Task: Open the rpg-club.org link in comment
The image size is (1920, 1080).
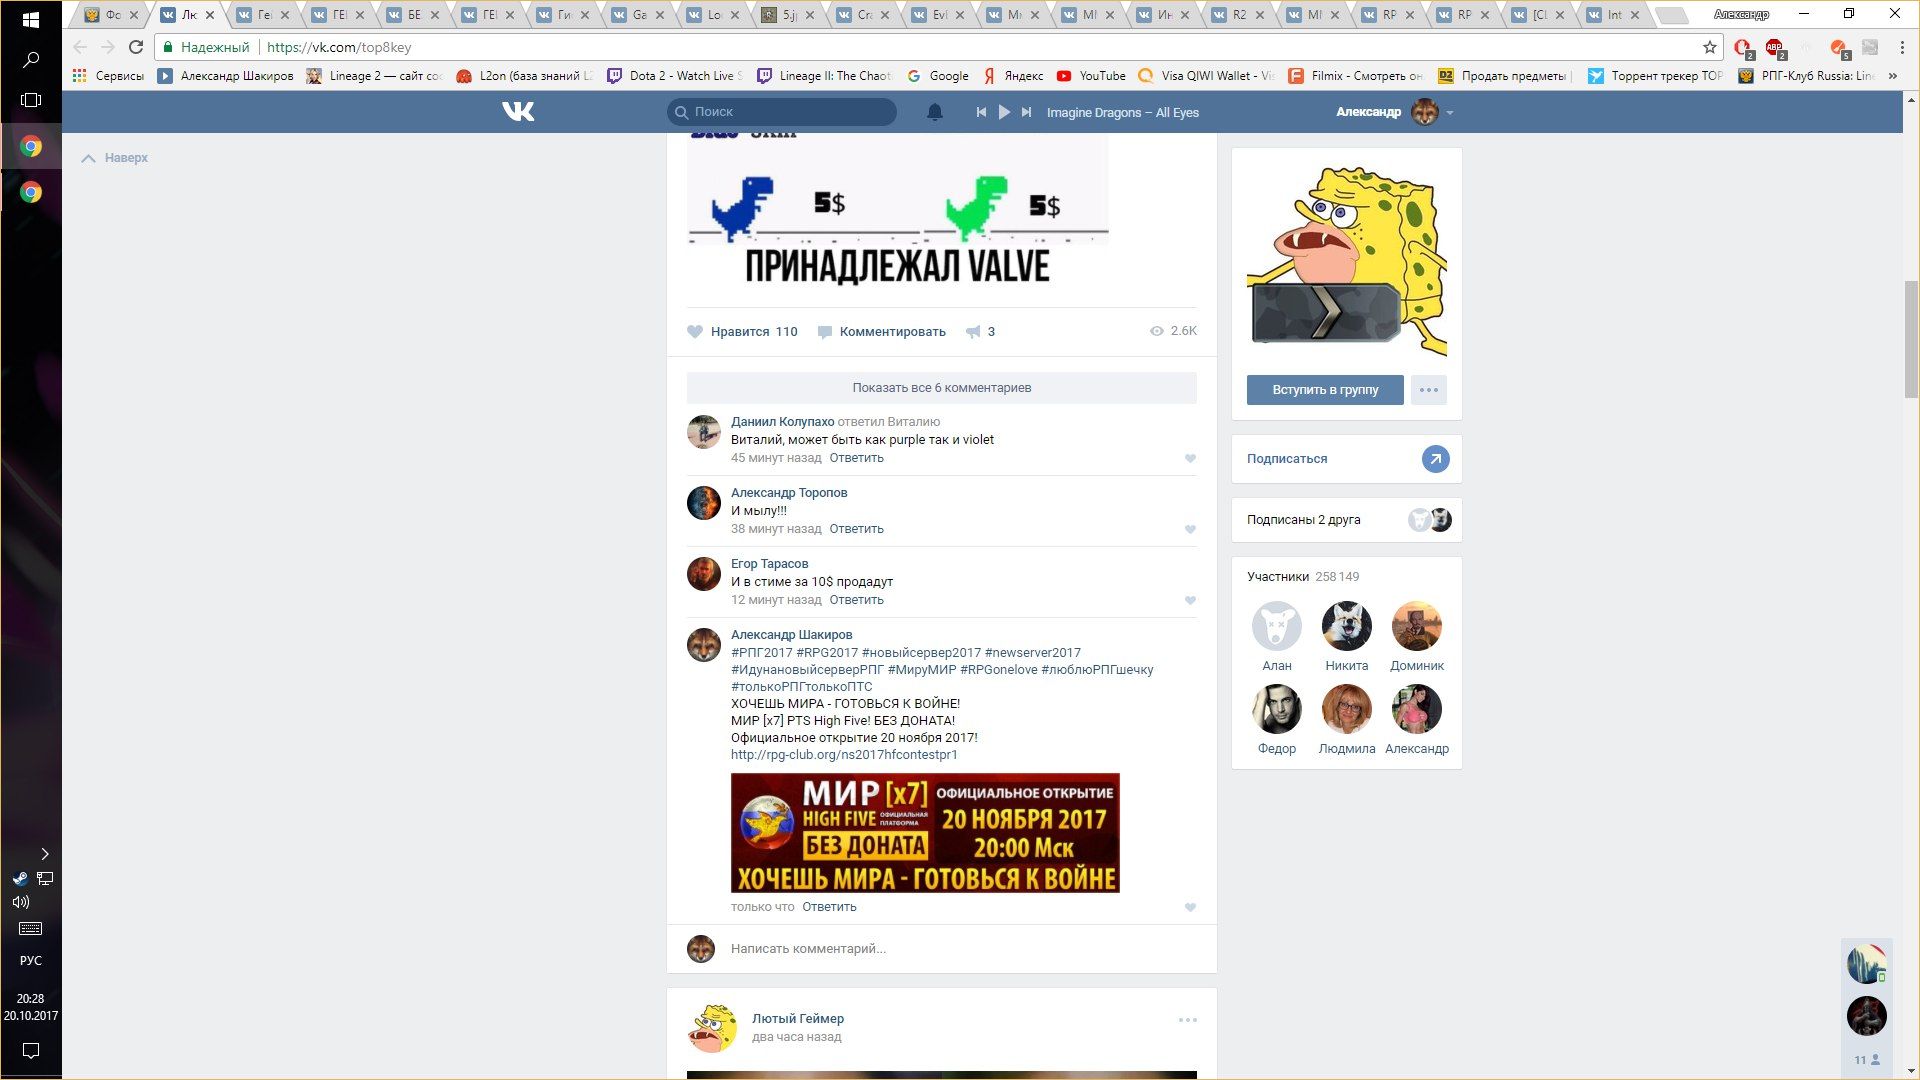Action: [843, 755]
